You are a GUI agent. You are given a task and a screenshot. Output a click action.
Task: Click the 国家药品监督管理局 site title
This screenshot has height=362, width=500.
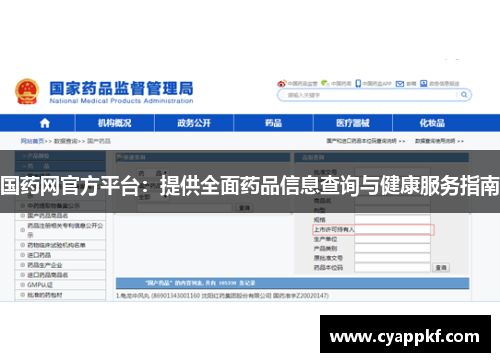(x=121, y=88)
